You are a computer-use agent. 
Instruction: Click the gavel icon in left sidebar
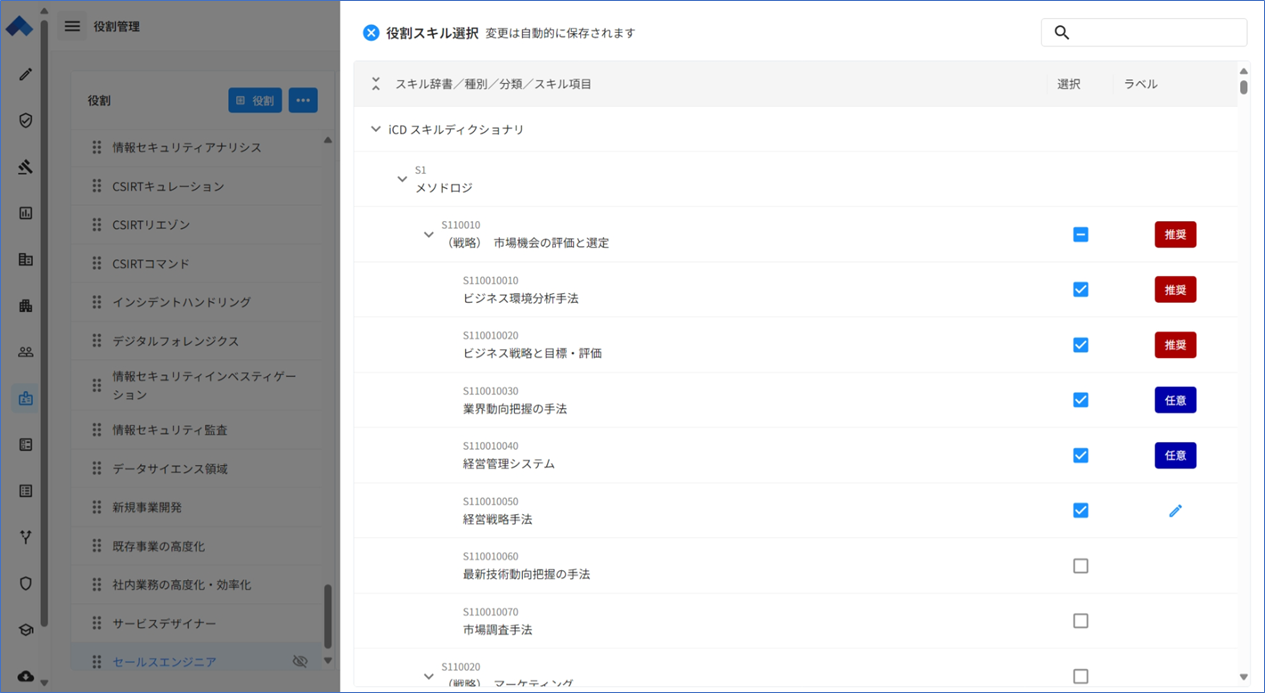(26, 167)
